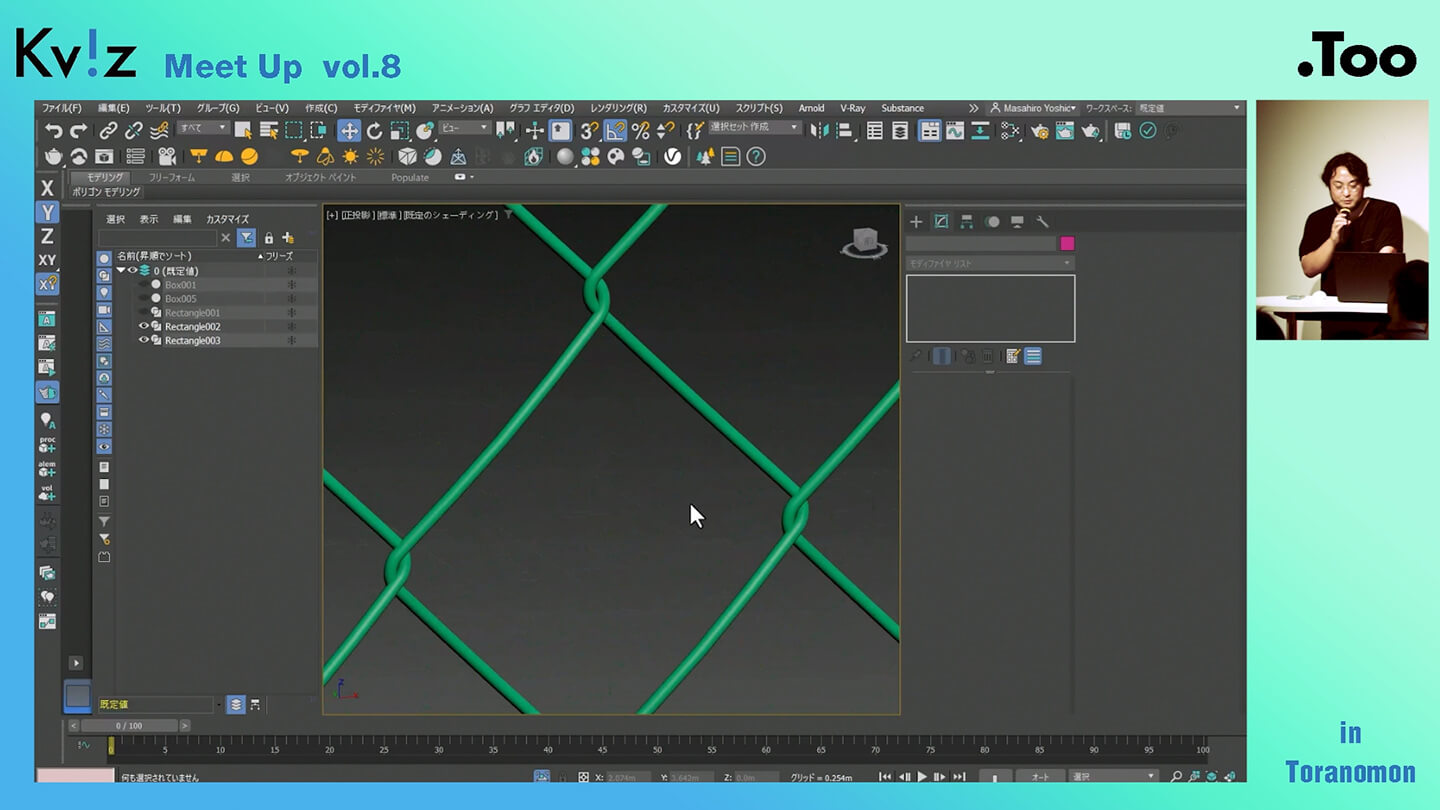Toggle visibility of Rectangle003
Viewport: 1440px width, 810px height.
click(x=144, y=340)
